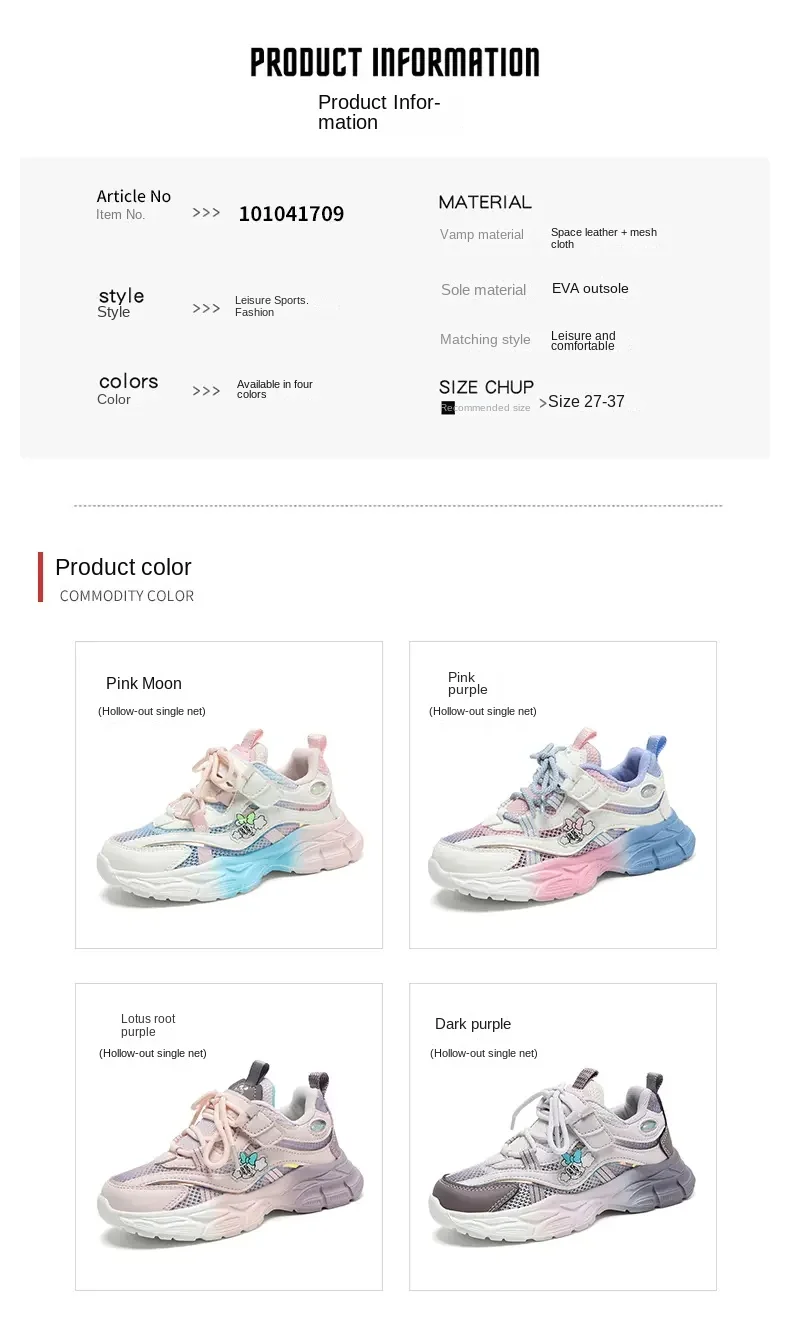Click the Pink purple color name
This screenshot has height=1319, width=790.
click(x=467, y=684)
